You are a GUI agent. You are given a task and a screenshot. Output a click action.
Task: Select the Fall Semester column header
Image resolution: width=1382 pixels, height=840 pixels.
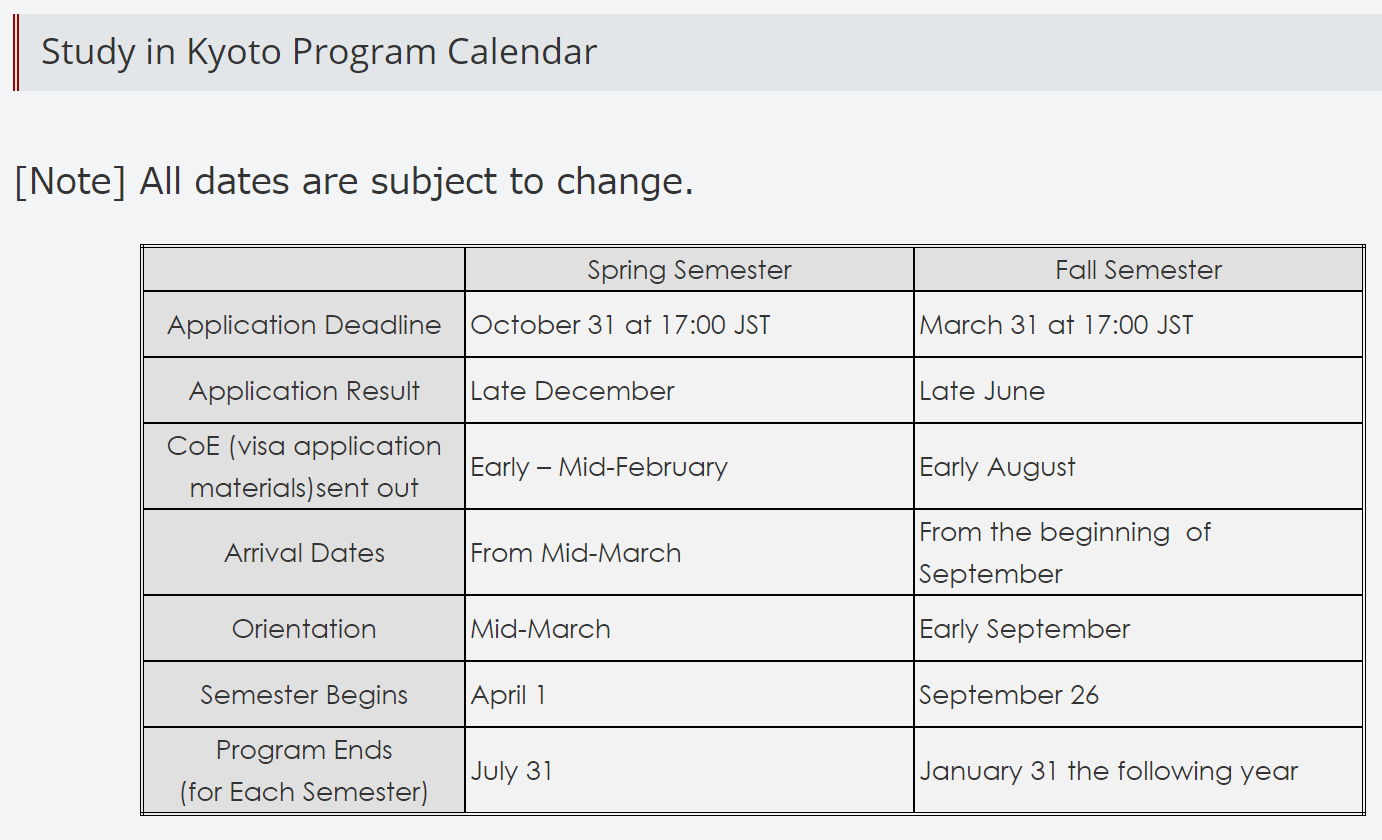coord(1138,270)
